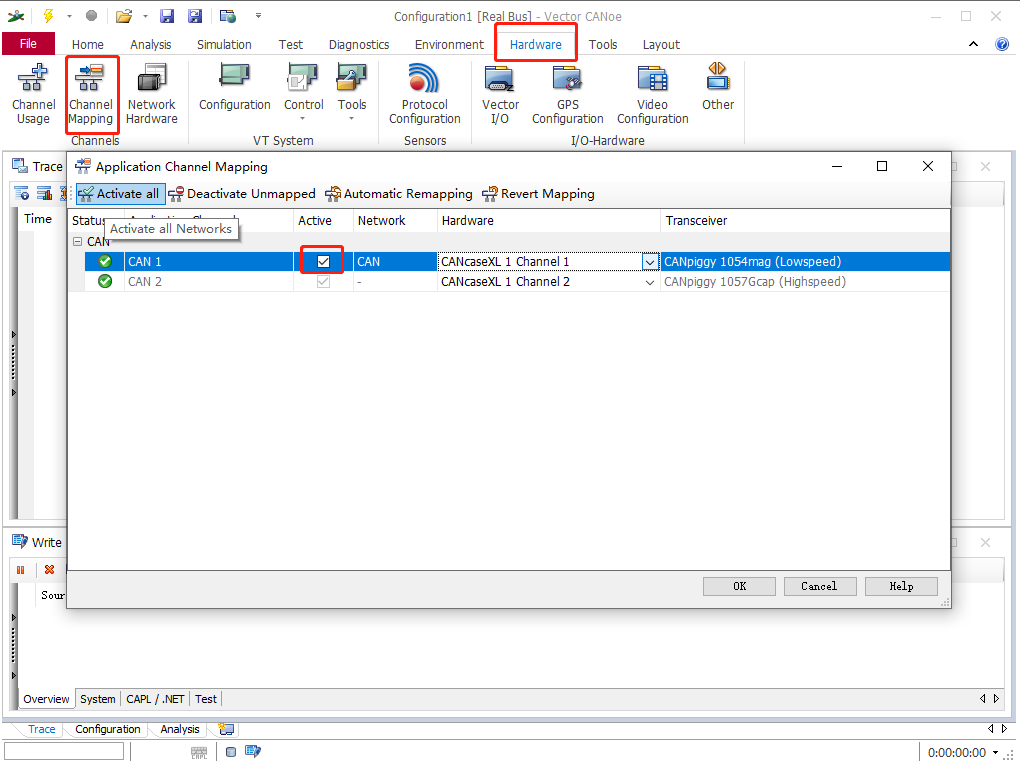Viewport: 1020px width, 765px height.
Task: Click Deactivate Unmapped button
Action: tap(242, 194)
